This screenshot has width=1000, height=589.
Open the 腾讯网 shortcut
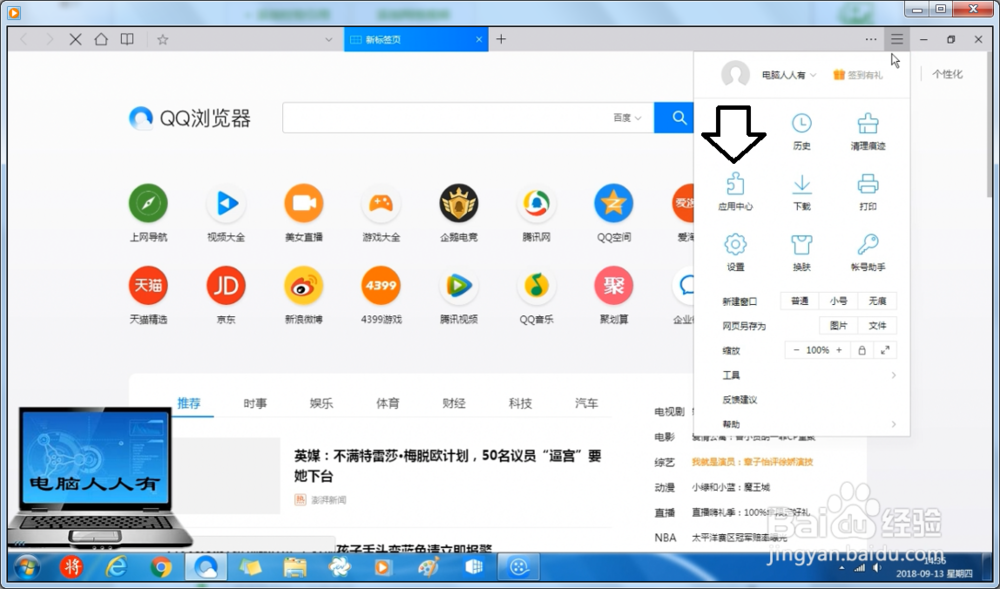(536, 213)
